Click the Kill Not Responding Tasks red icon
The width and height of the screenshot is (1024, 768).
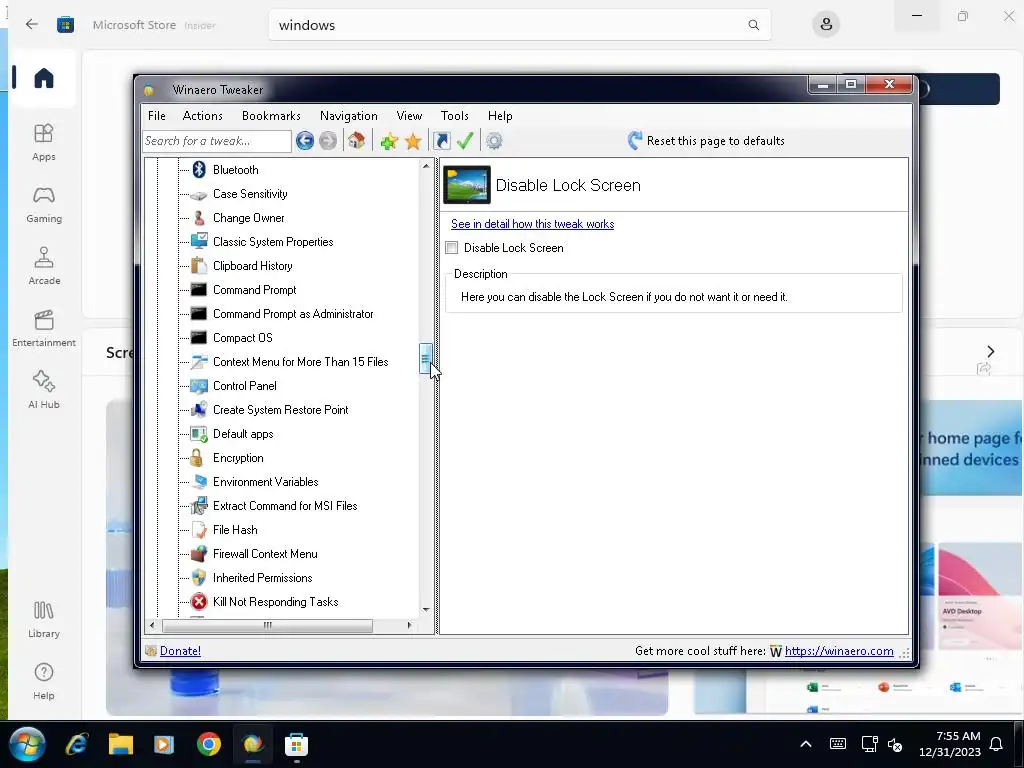(x=199, y=602)
